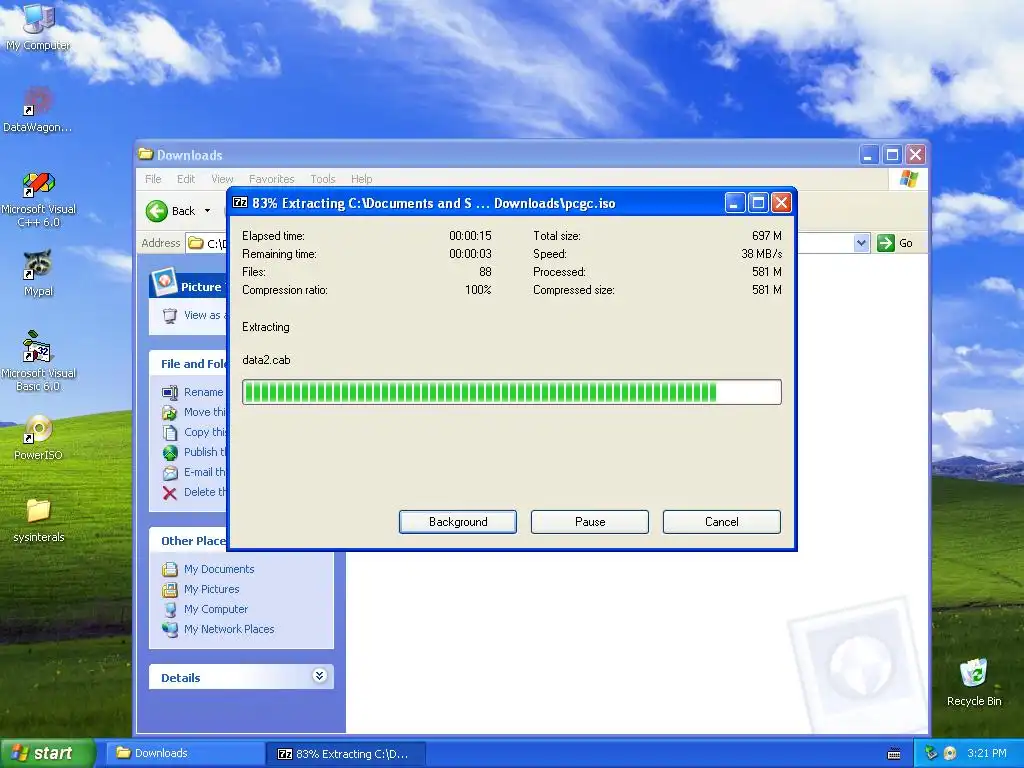Image resolution: width=1024 pixels, height=768 pixels.
Task: Click the red Delete this file icon
Action: tap(170, 493)
